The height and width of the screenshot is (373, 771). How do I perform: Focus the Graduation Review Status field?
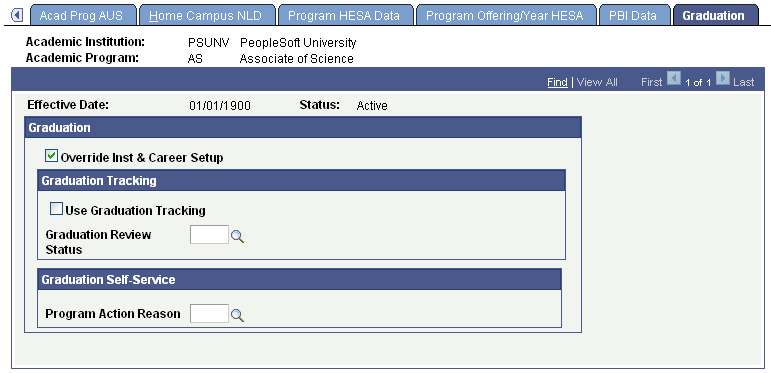[209, 234]
